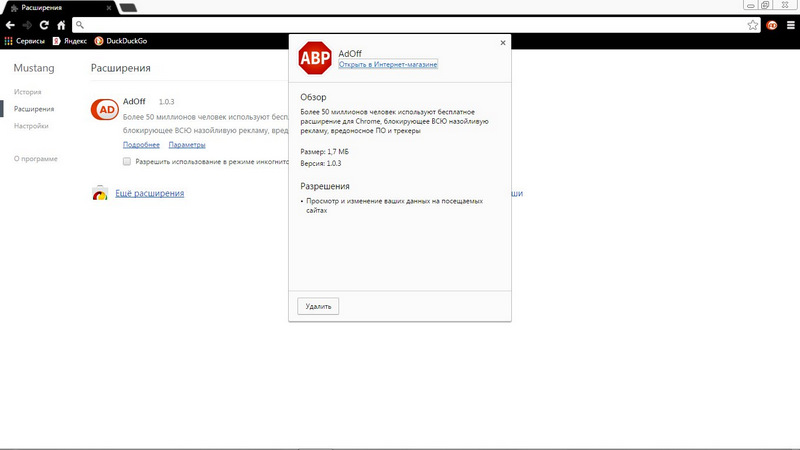Go back using the back arrow
The height and width of the screenshot is (450, 800).
[10, 25]
